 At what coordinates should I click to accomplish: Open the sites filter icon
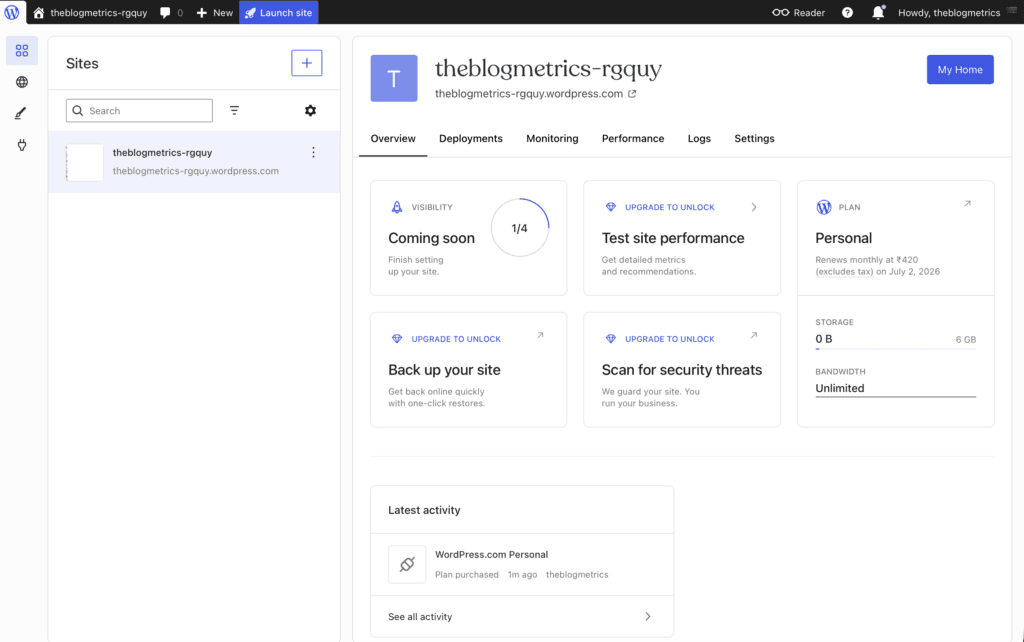(234, 110)
